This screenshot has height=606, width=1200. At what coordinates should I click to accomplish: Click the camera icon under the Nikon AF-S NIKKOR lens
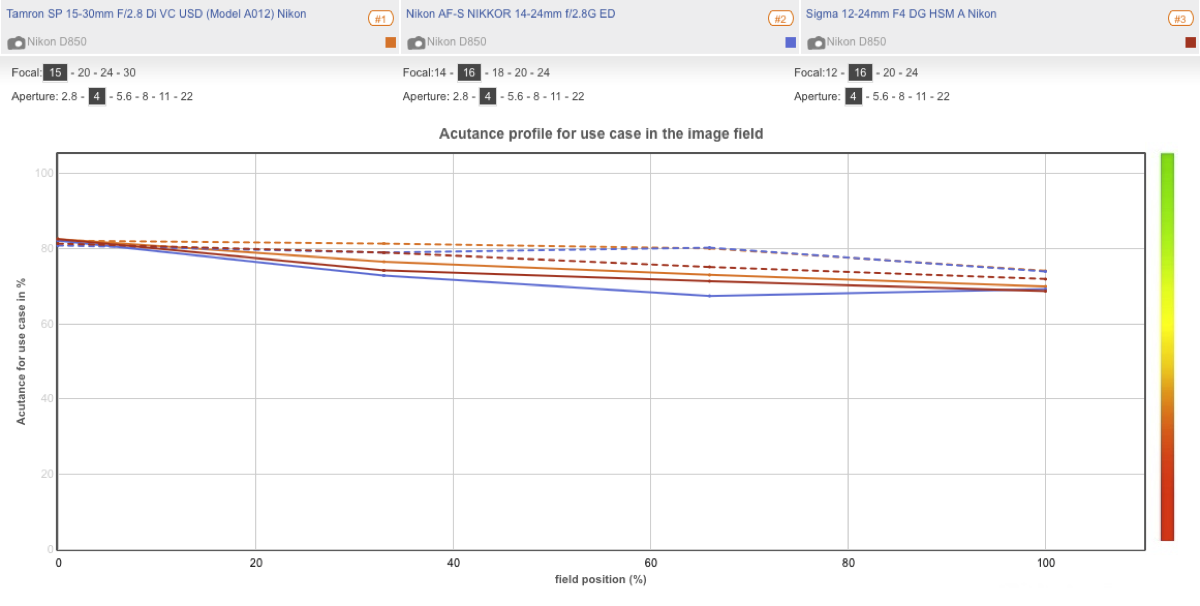pos(416,43)
